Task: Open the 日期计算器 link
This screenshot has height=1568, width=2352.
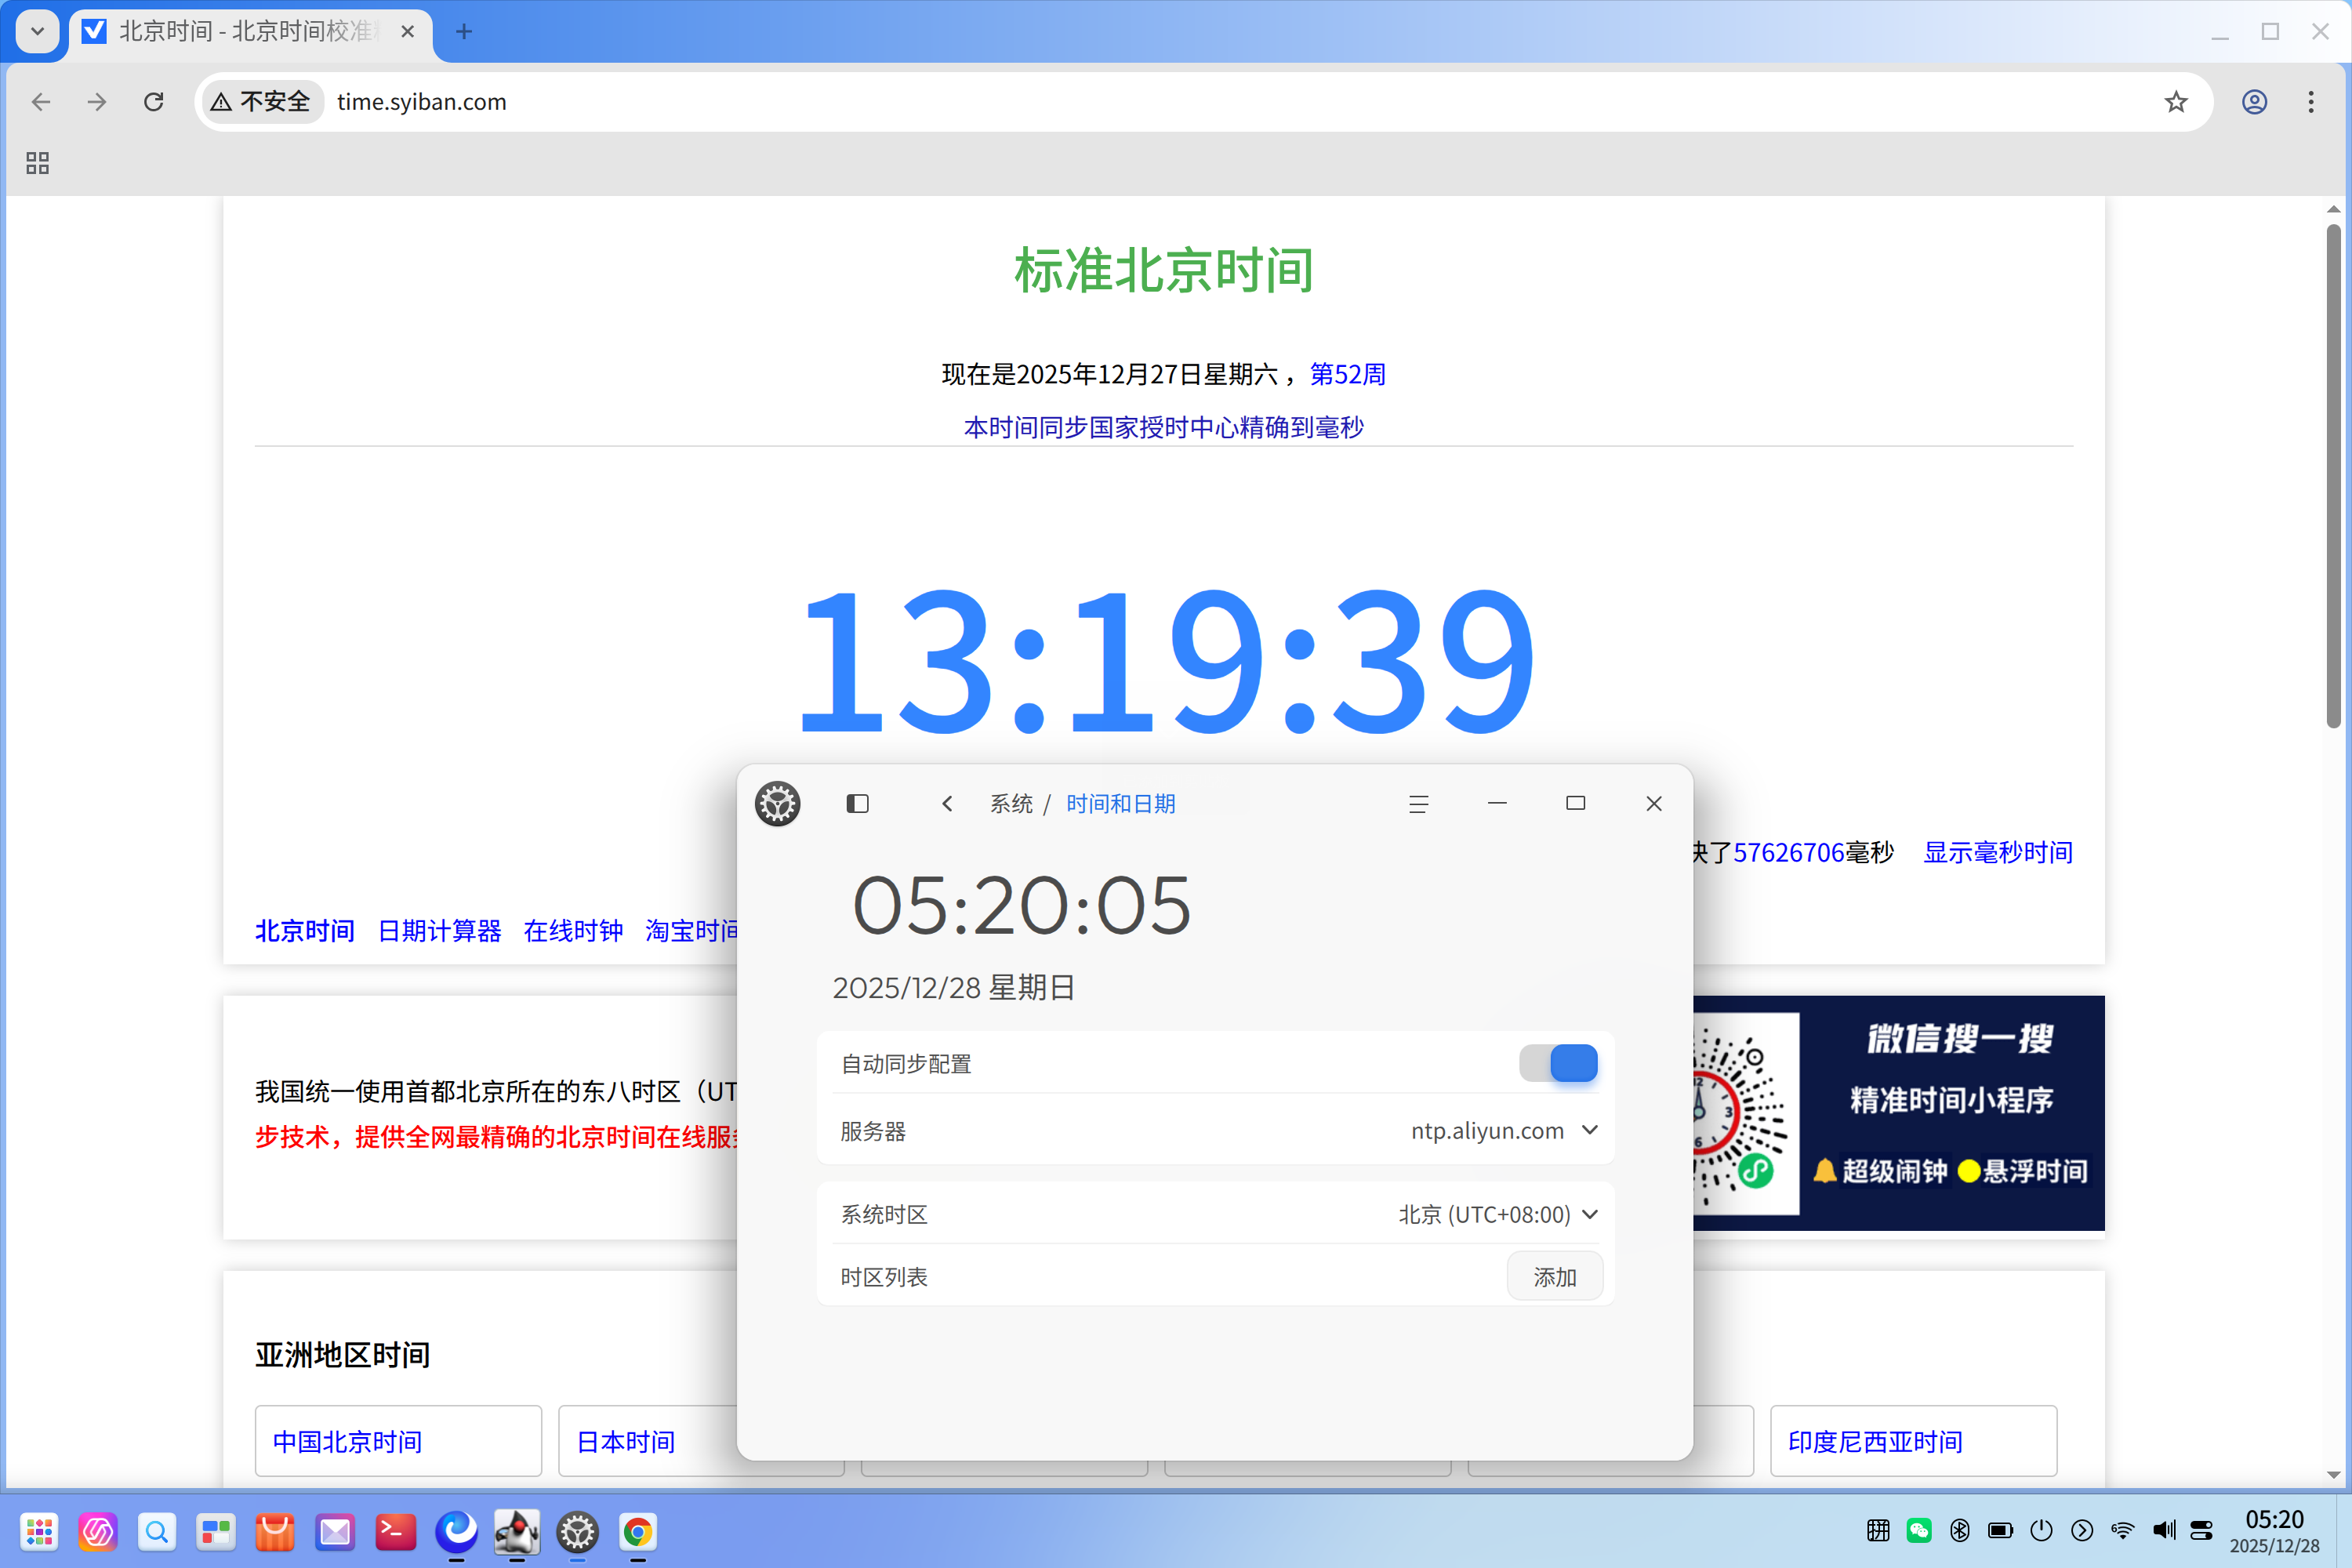Action: click(x=439, y=931)
